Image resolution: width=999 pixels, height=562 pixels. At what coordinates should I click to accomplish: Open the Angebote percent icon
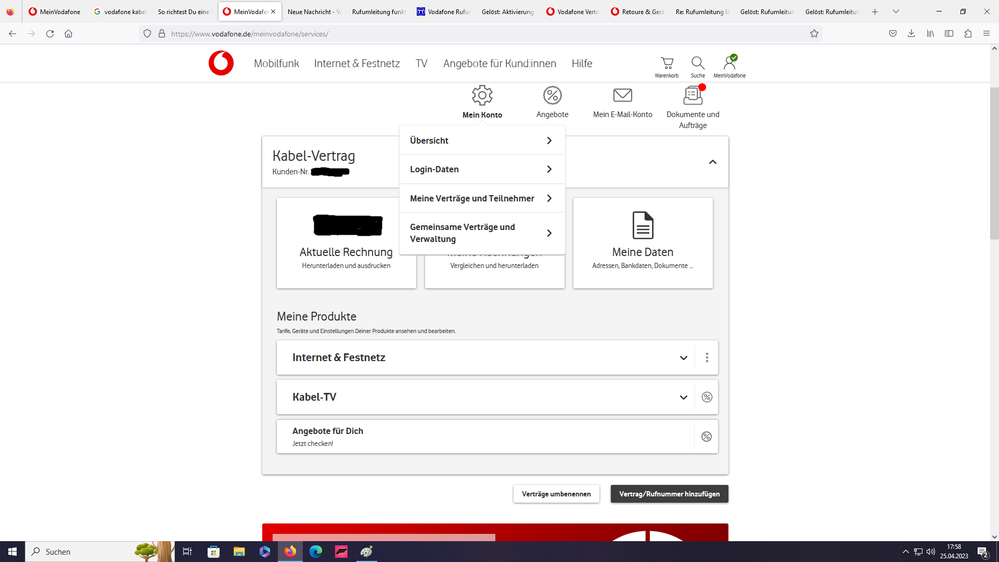(552, 102)
